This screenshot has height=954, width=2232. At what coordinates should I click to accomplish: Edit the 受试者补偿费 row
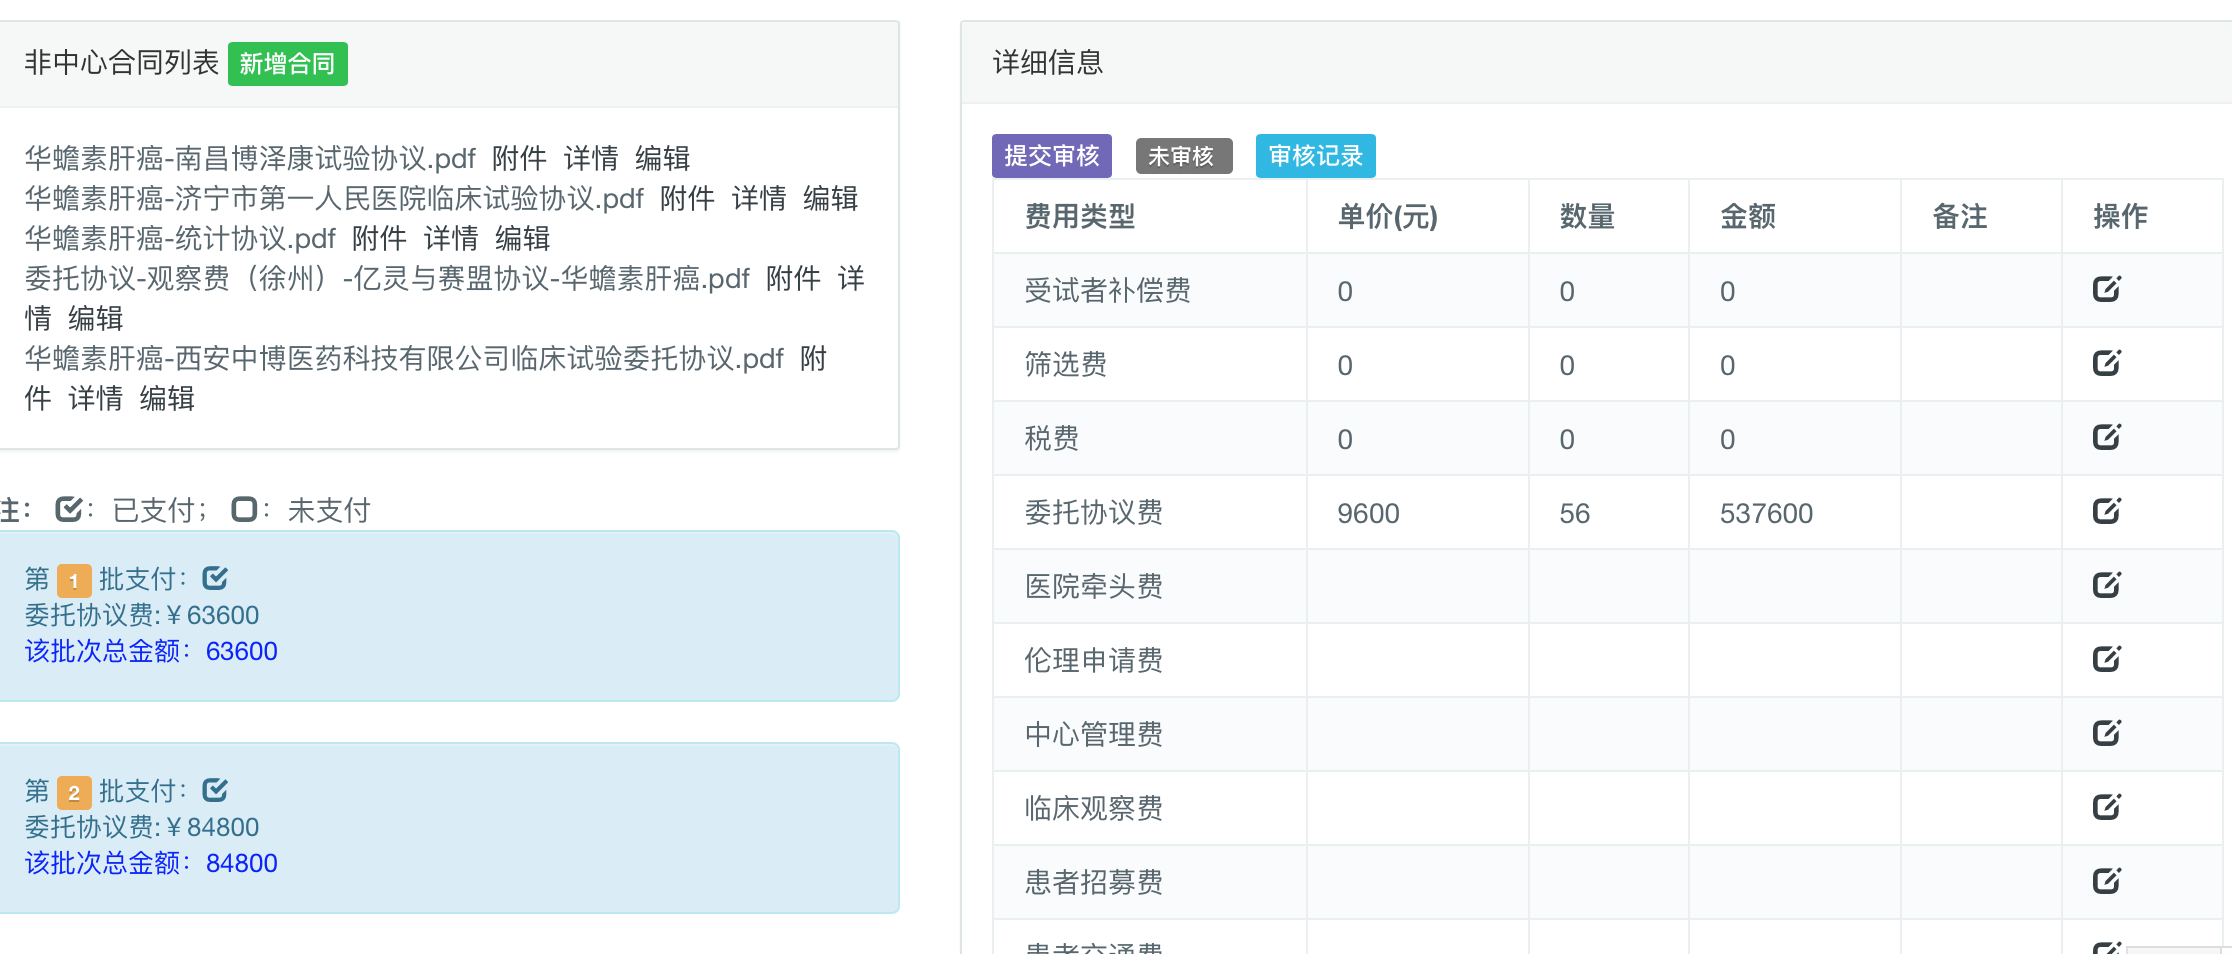2107,289
